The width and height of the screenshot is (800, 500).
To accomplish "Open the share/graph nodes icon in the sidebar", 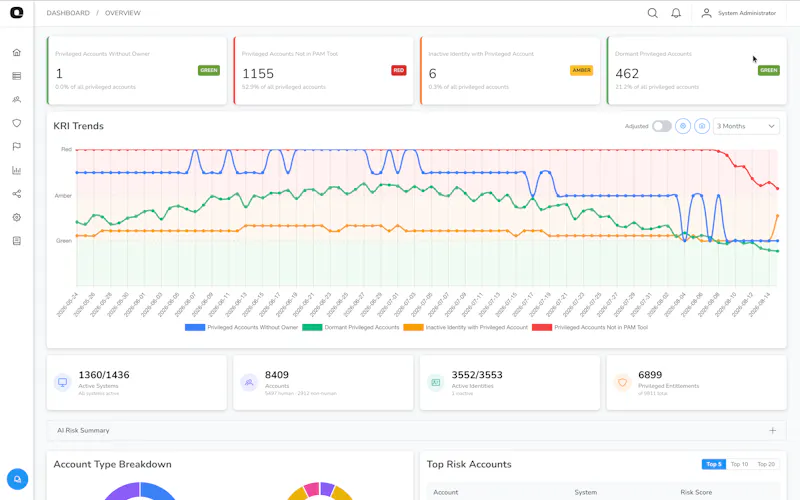I will tap(17, 194).
